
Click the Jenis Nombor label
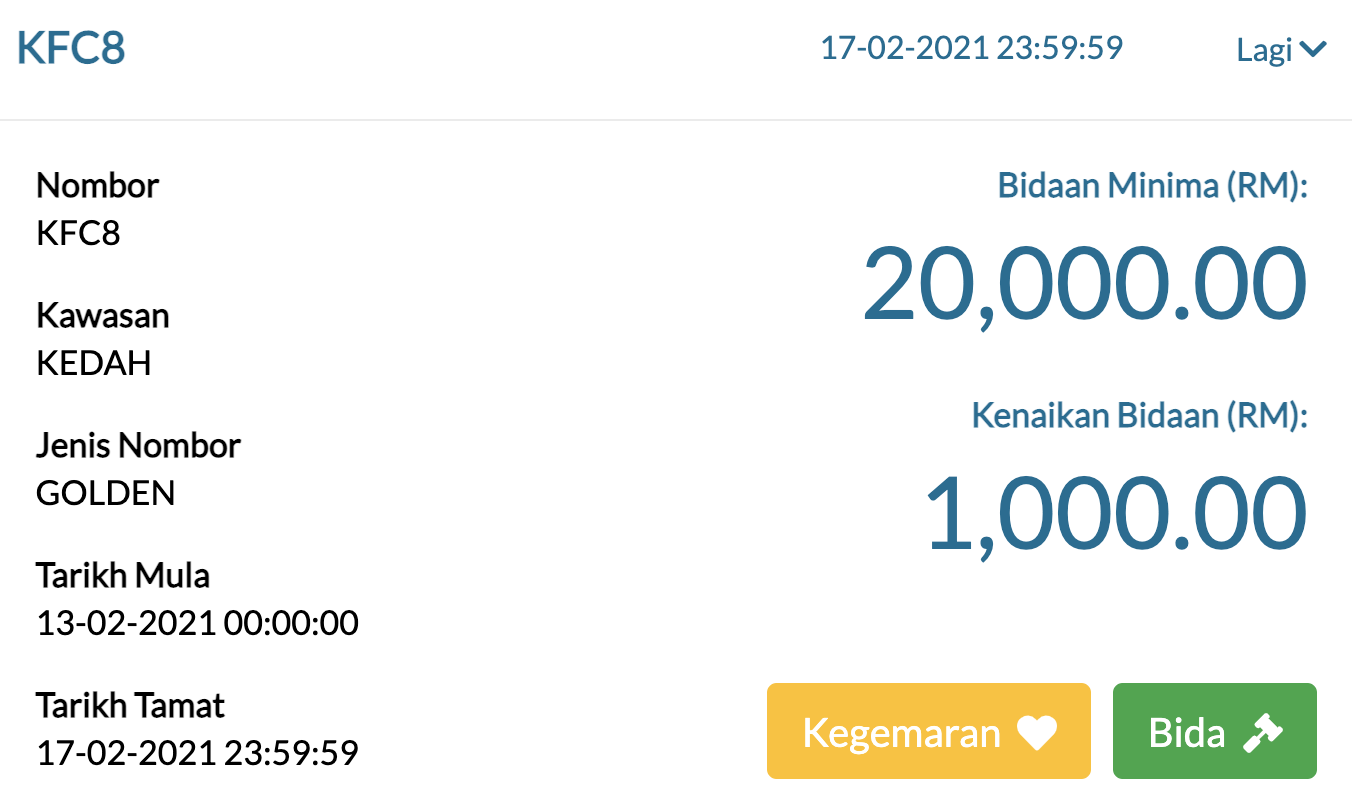(138, 445)
